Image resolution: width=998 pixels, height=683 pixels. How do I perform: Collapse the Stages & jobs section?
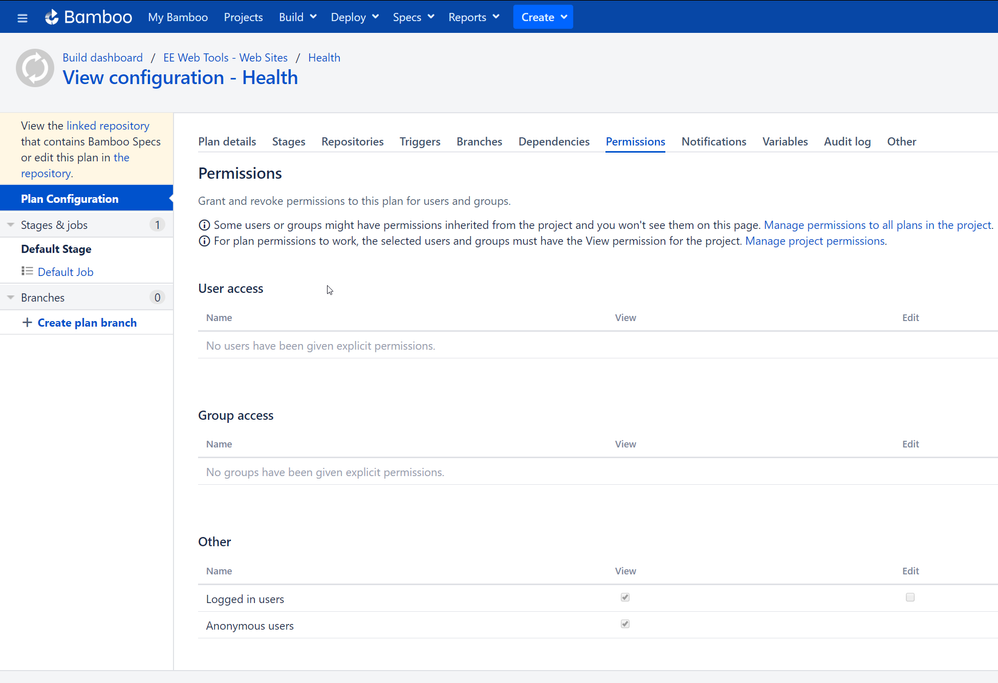(10, 225)
